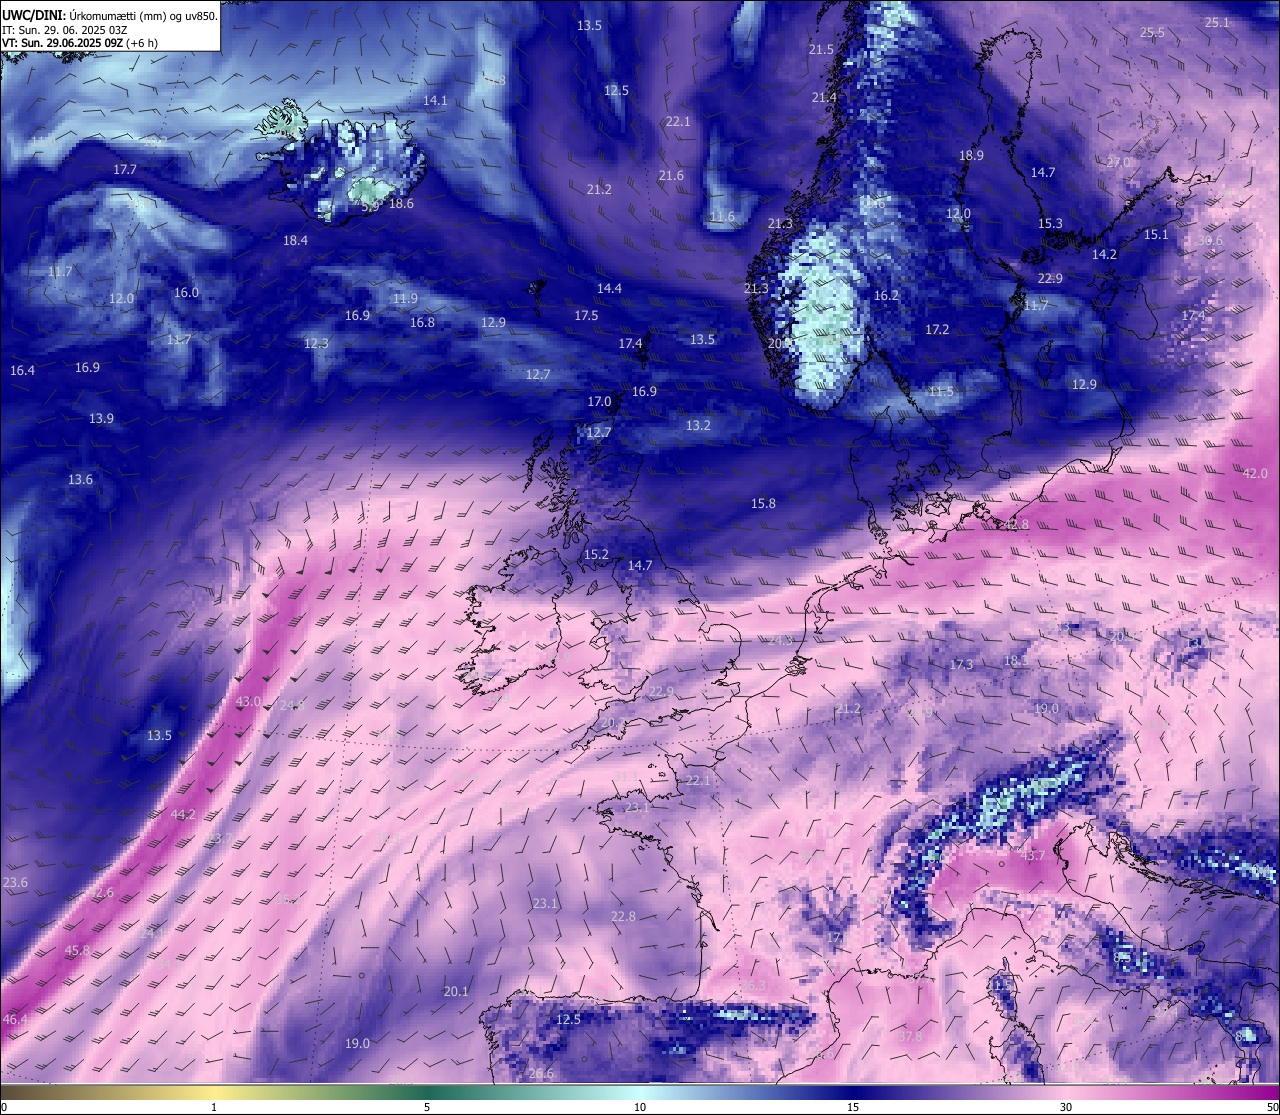Screen dimensions: 1280x1115
Task: Click the 17.2 value label
Action: click(x=937, y=329)
